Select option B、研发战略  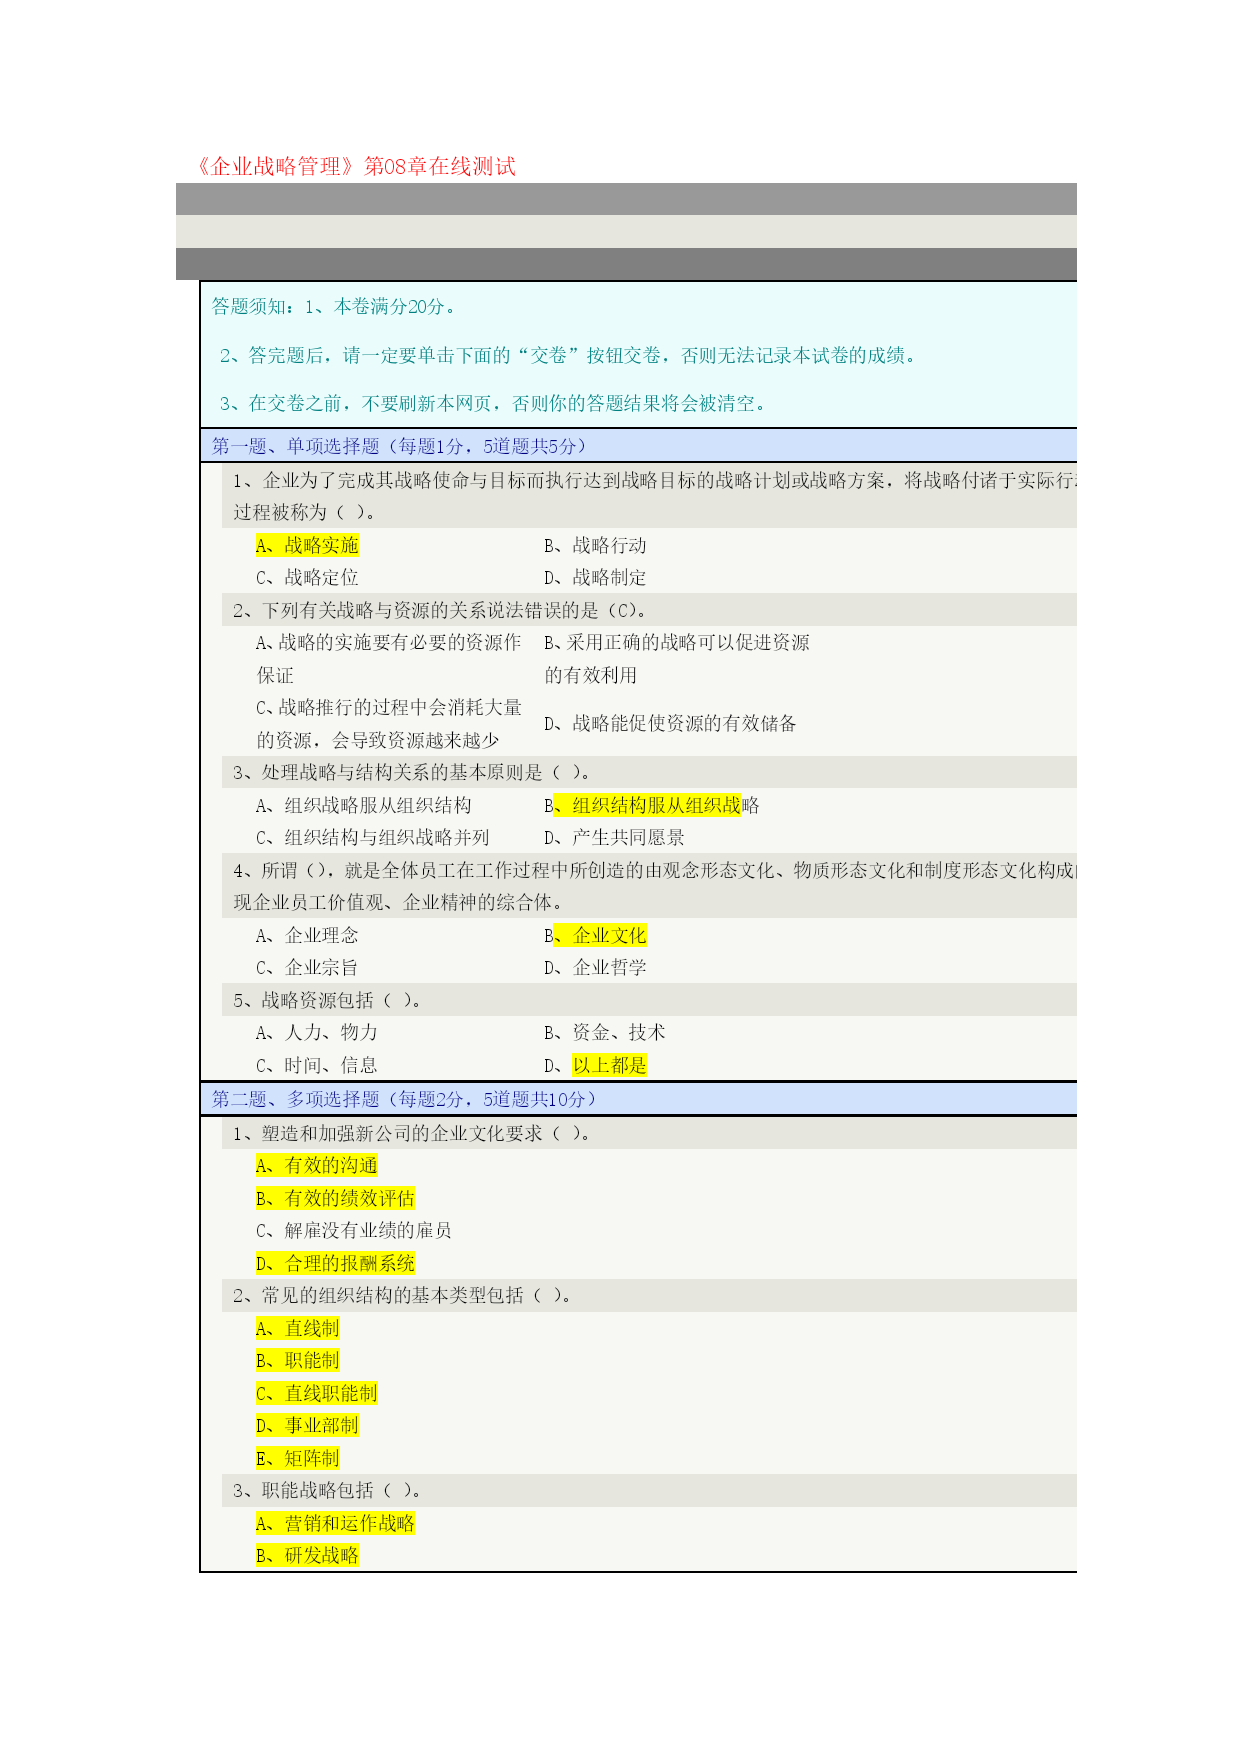[x=307, y=1555]
